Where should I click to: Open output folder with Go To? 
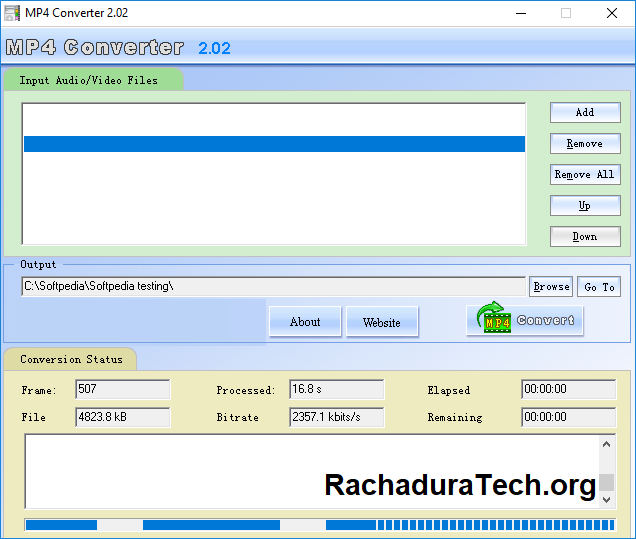[599, 287]
